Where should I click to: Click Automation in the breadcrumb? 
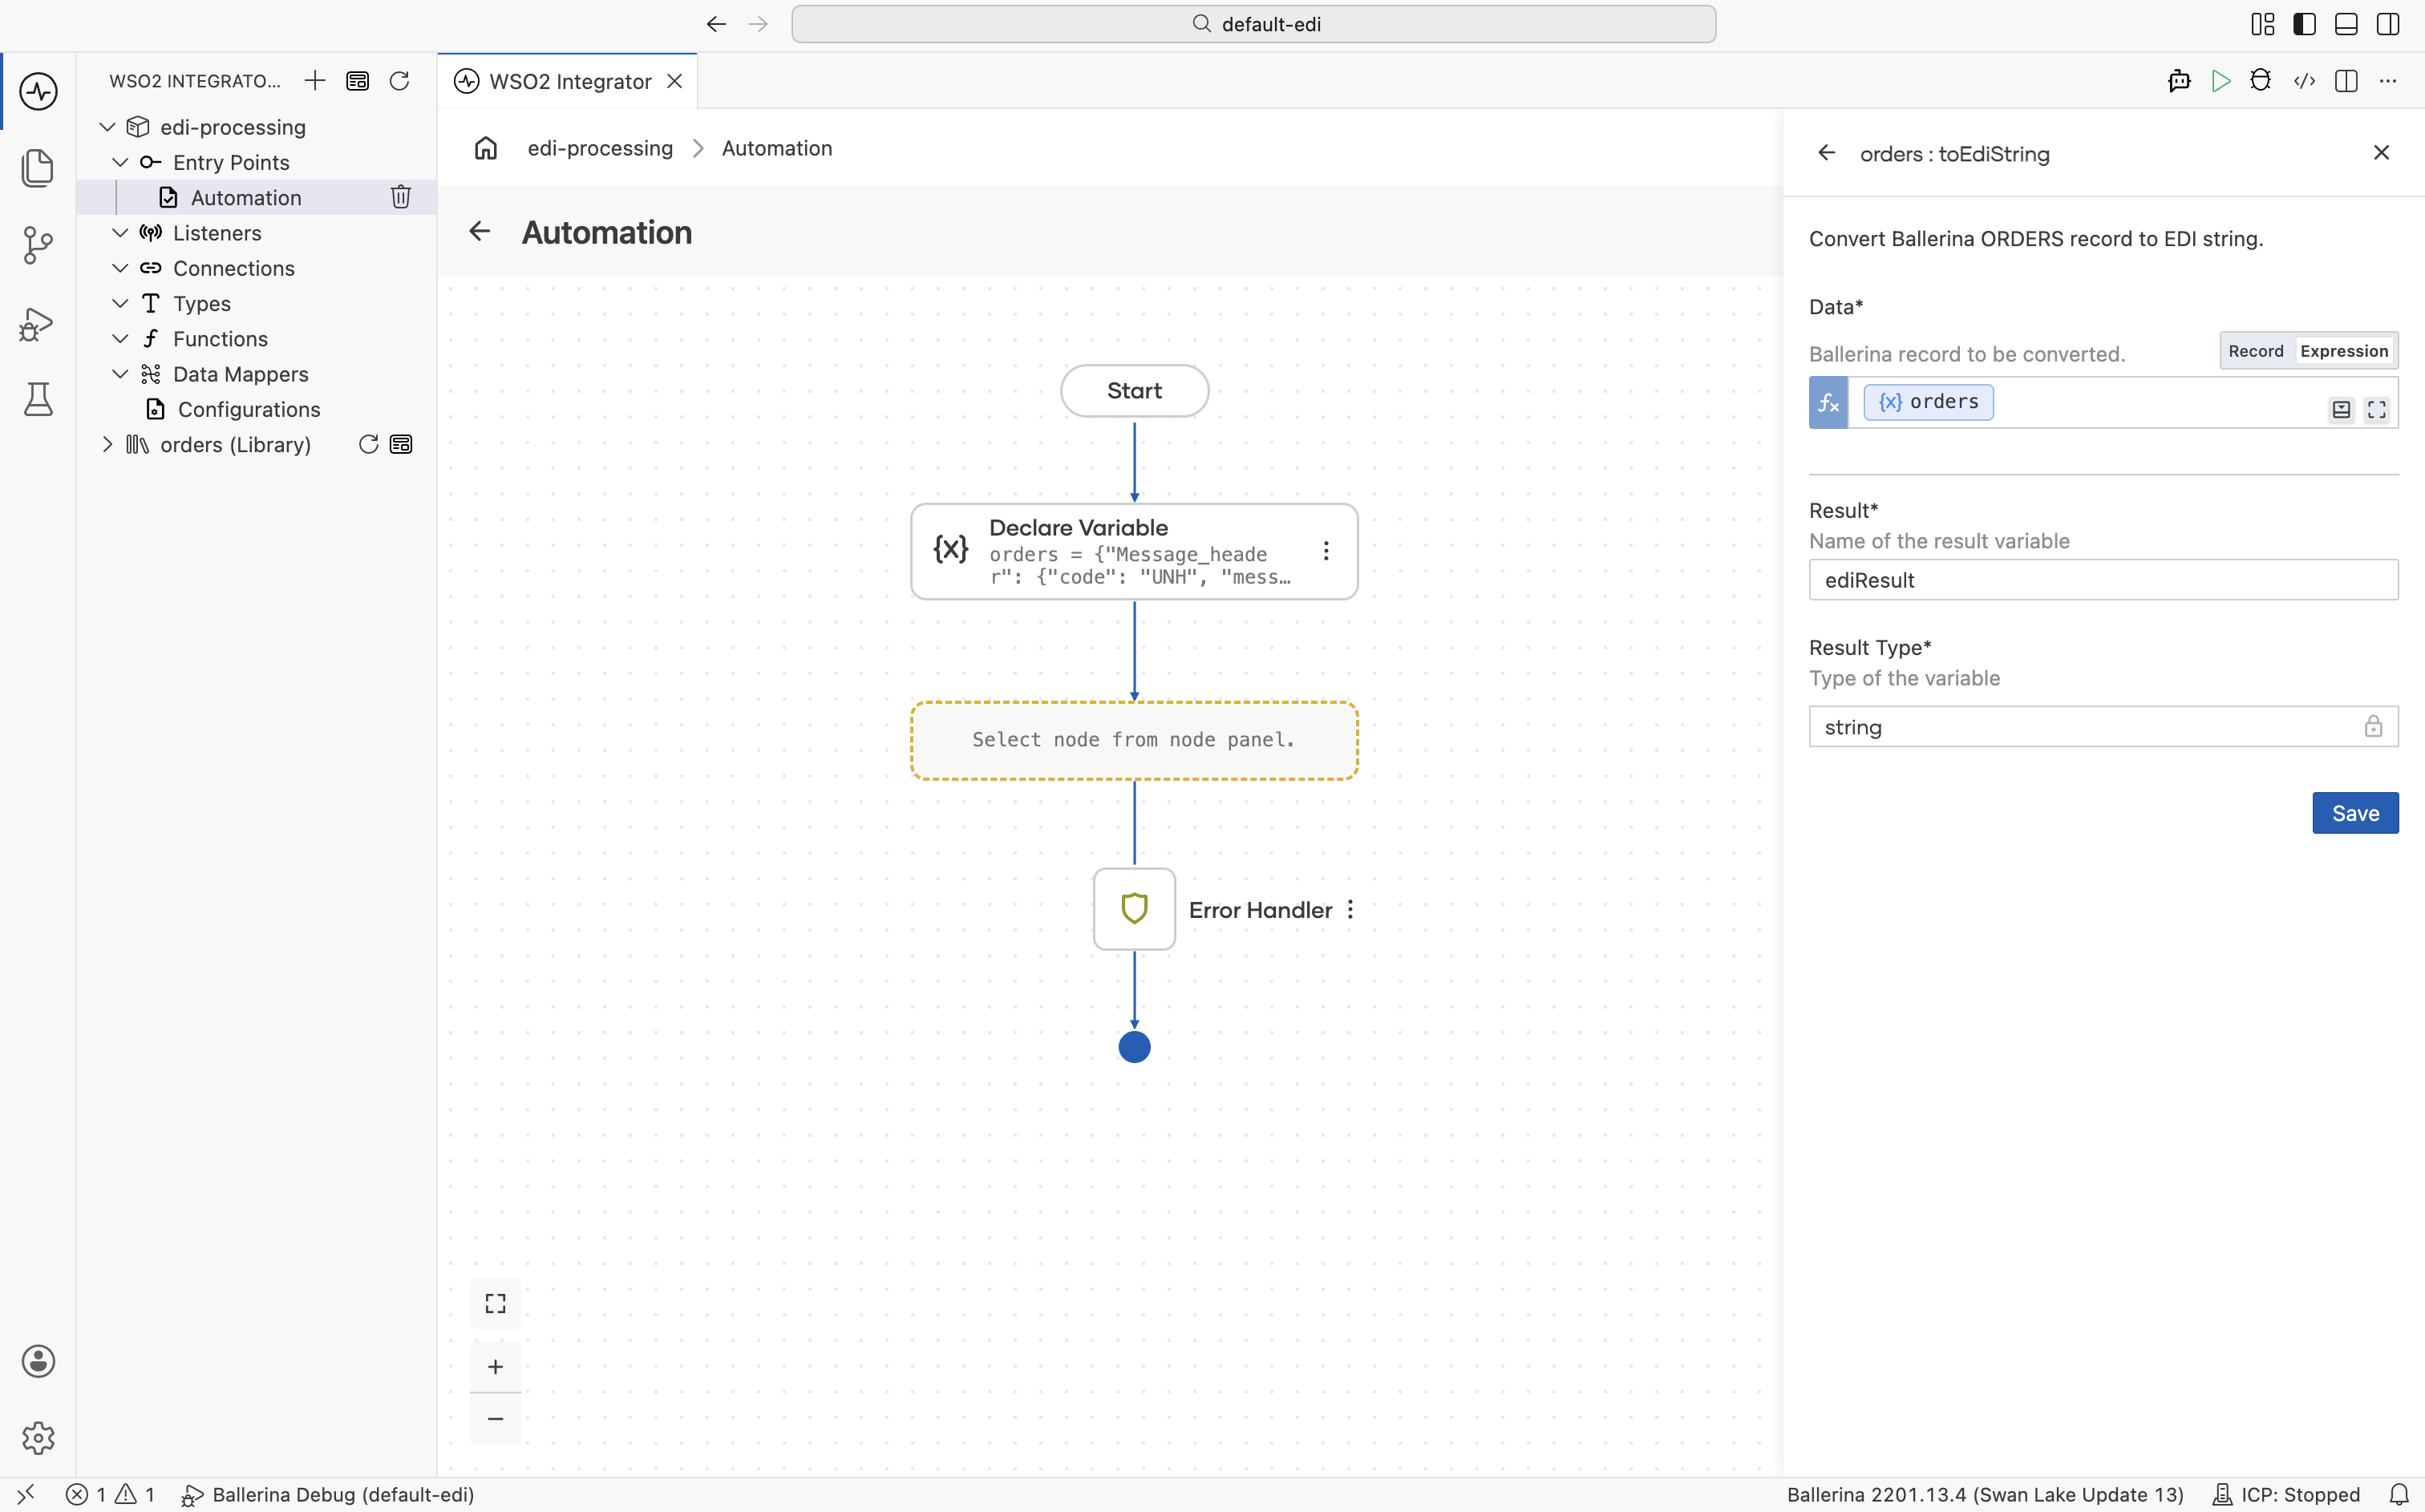777,148
